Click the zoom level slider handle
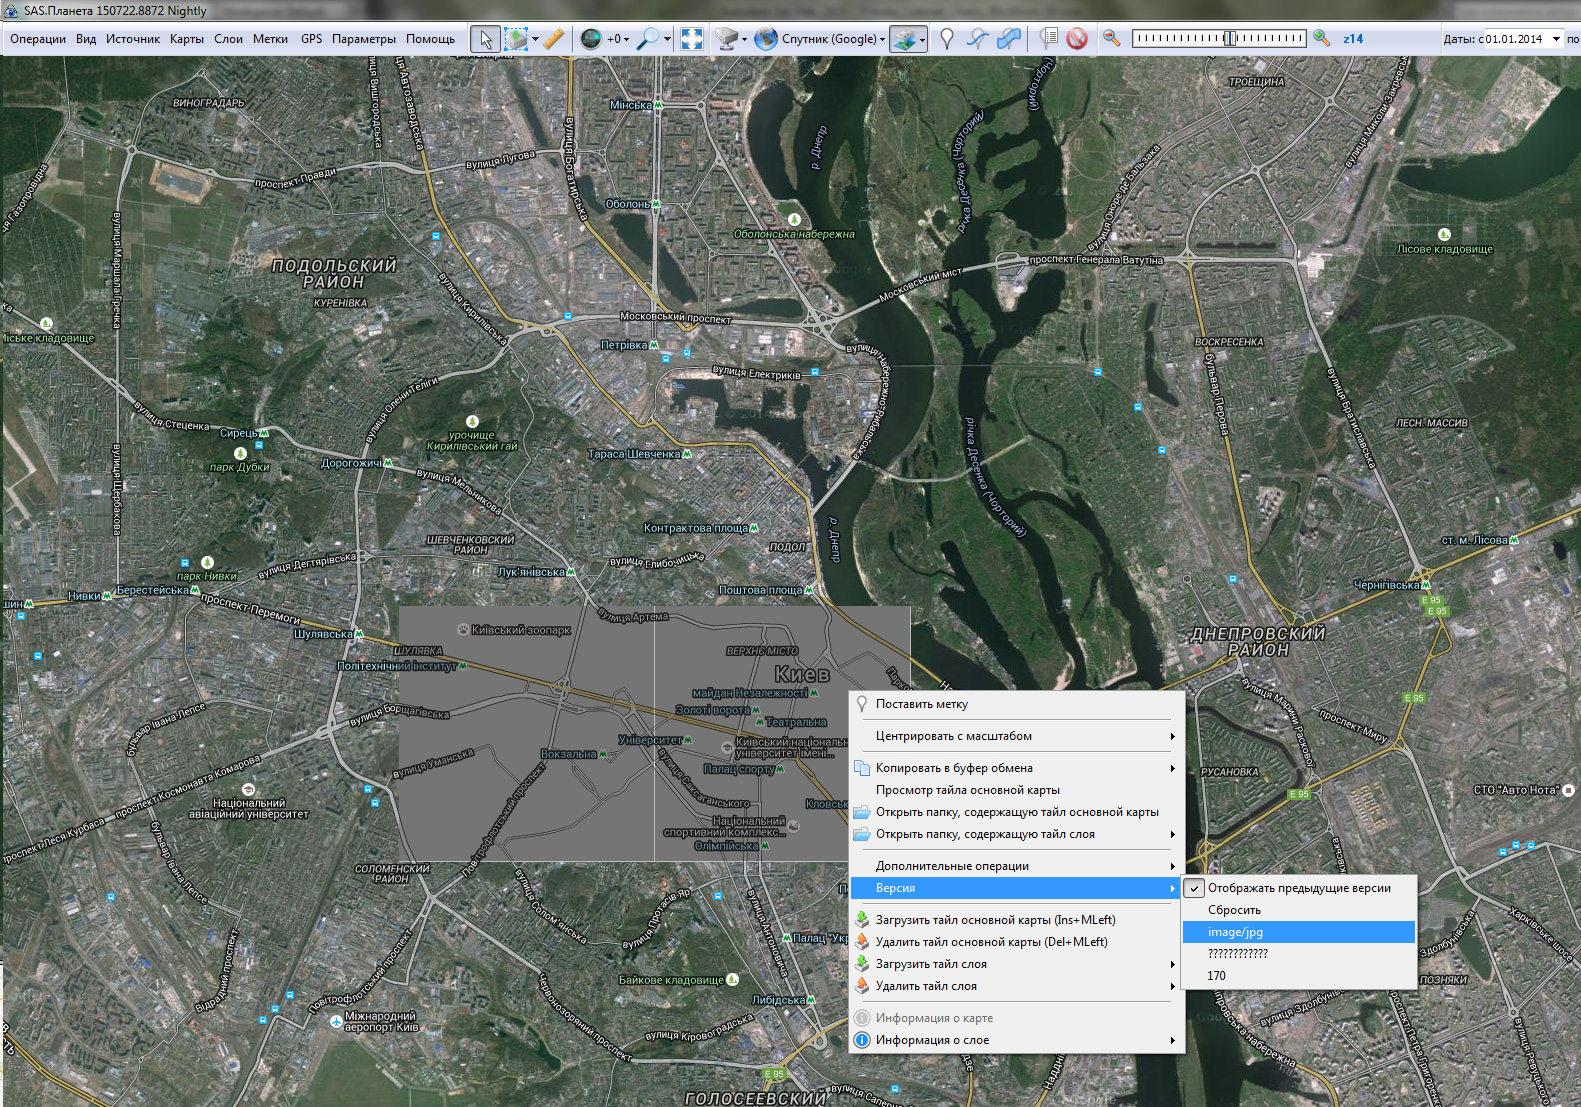The height and width of the screenshot is (1107, 1581). tap(1229, 39)
